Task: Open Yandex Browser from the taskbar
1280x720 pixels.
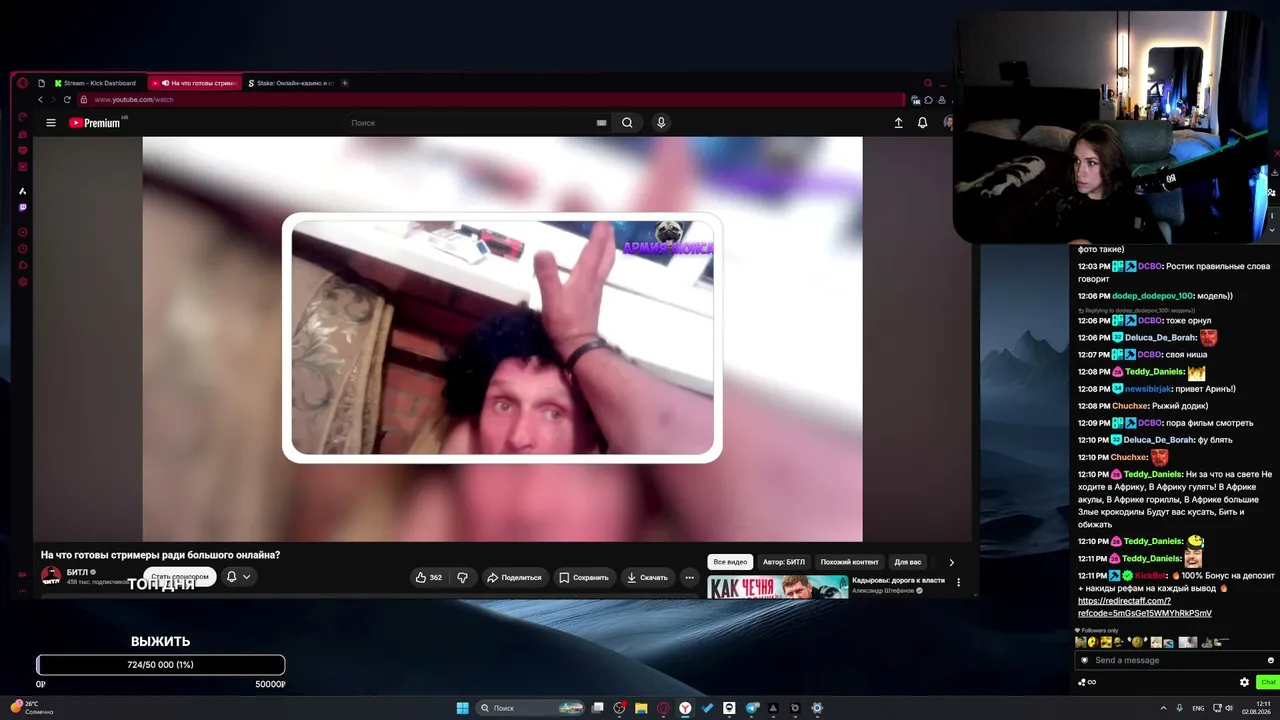Action: 685,708
